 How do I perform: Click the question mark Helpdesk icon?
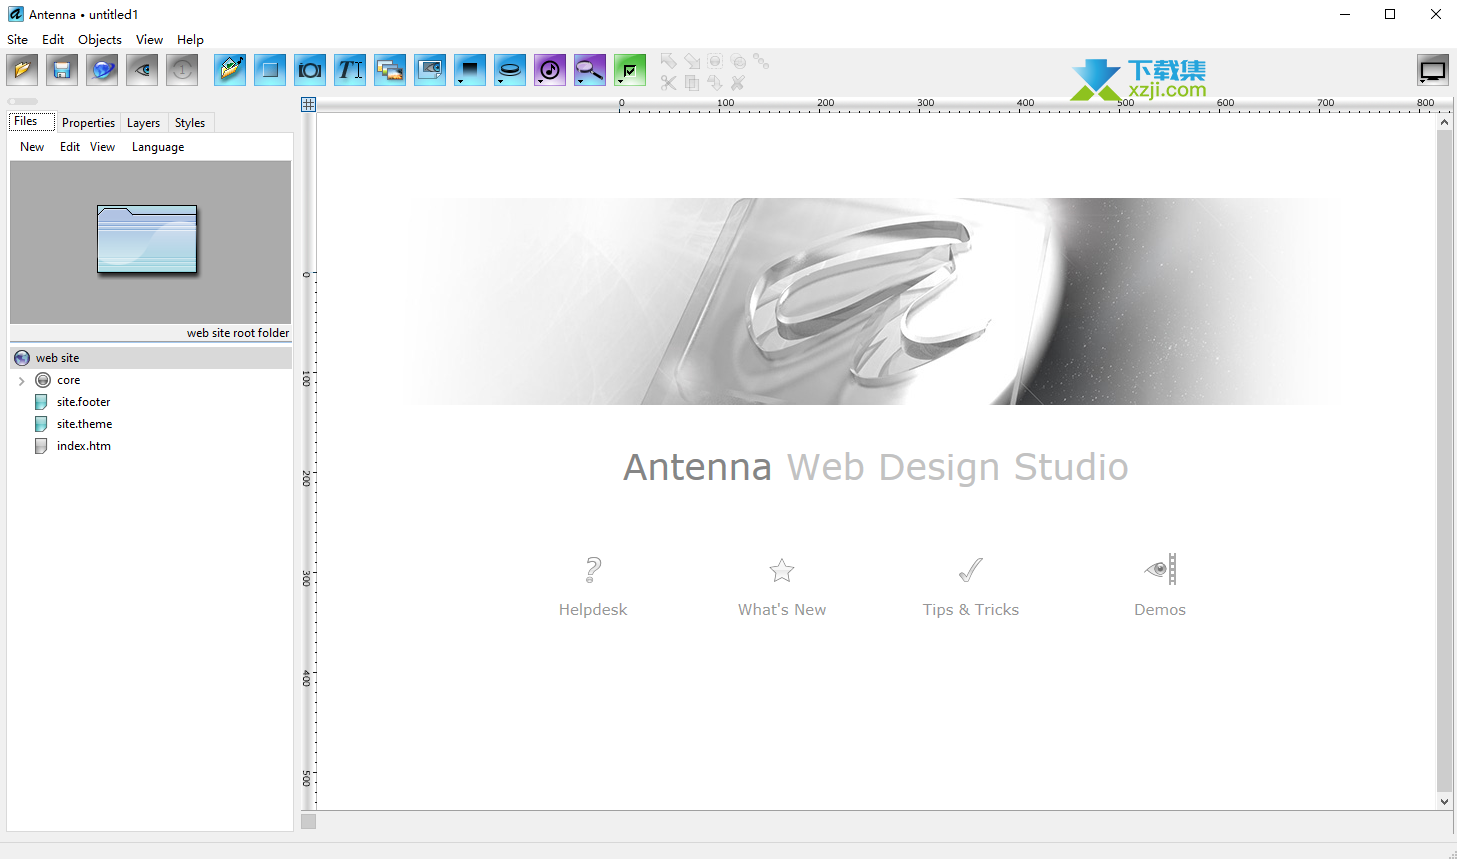[x=593, y=570]
